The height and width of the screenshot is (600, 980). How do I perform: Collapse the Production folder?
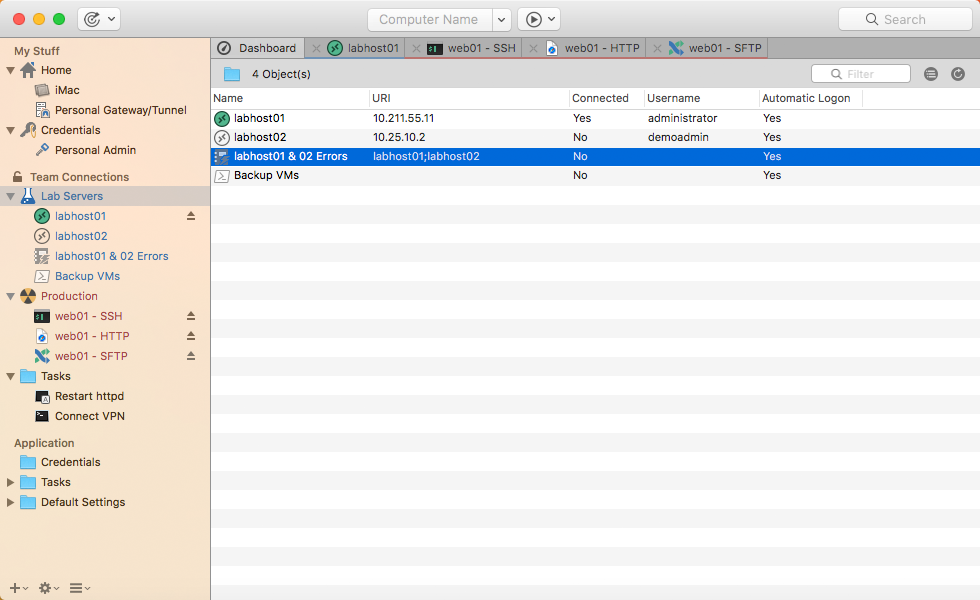[x=11, y=296]
